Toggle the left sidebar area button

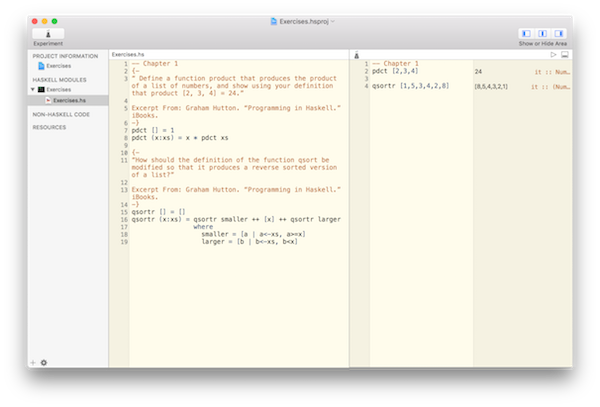pos(527,34)
